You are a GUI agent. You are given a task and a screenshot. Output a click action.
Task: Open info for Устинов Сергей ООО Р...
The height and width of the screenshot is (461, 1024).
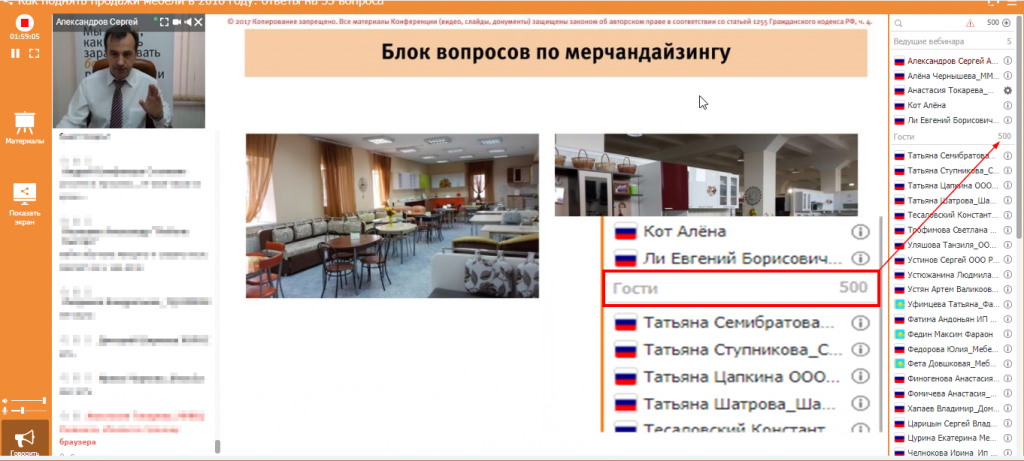click(1007, 260)
